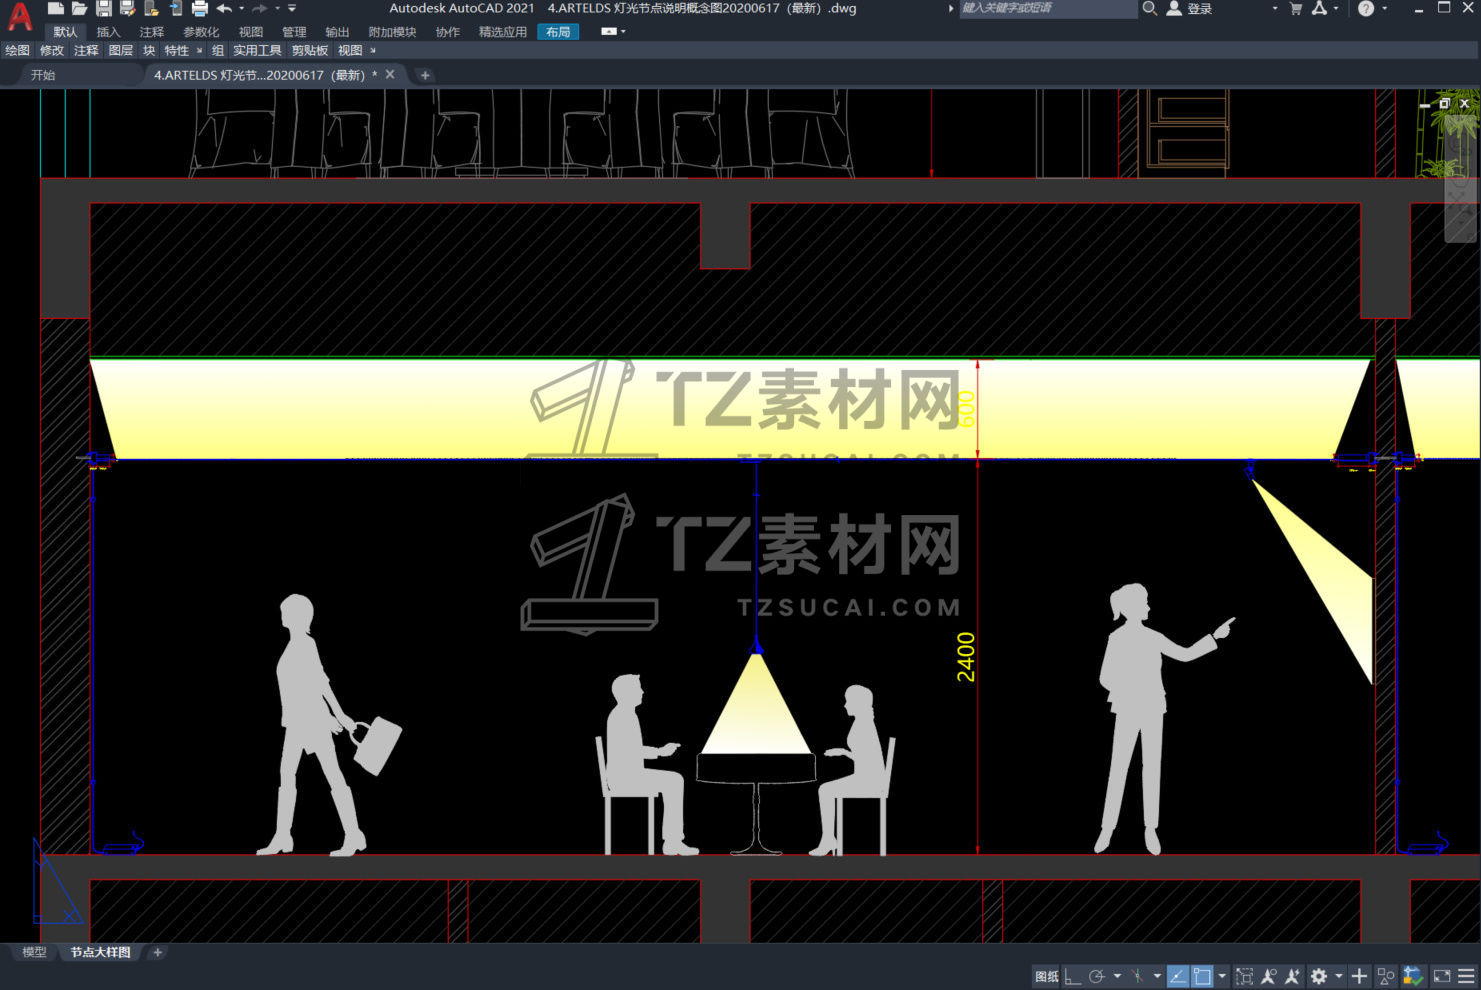
Task: Toggle Isometric drafting in status bar
Action: tap(1137, 976)
